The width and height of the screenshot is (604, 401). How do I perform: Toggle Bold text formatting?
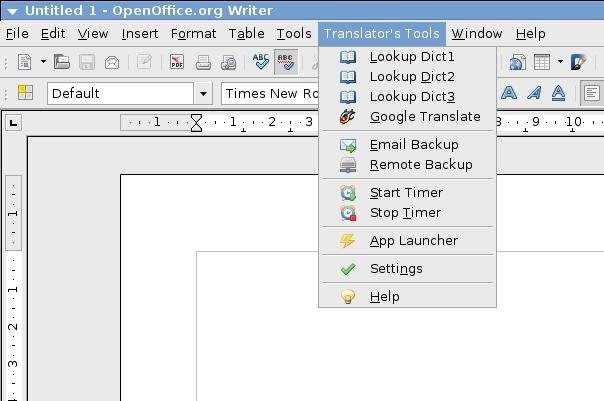point(509,93)
